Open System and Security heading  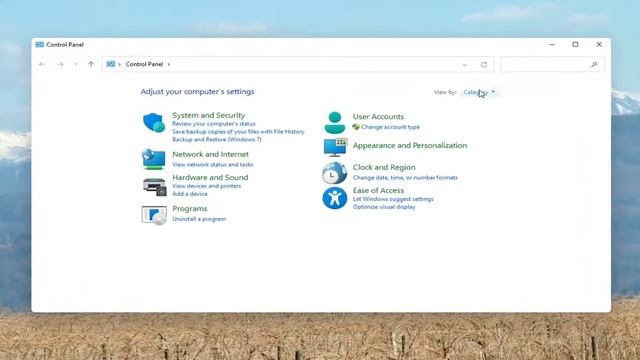pos(209,115)
